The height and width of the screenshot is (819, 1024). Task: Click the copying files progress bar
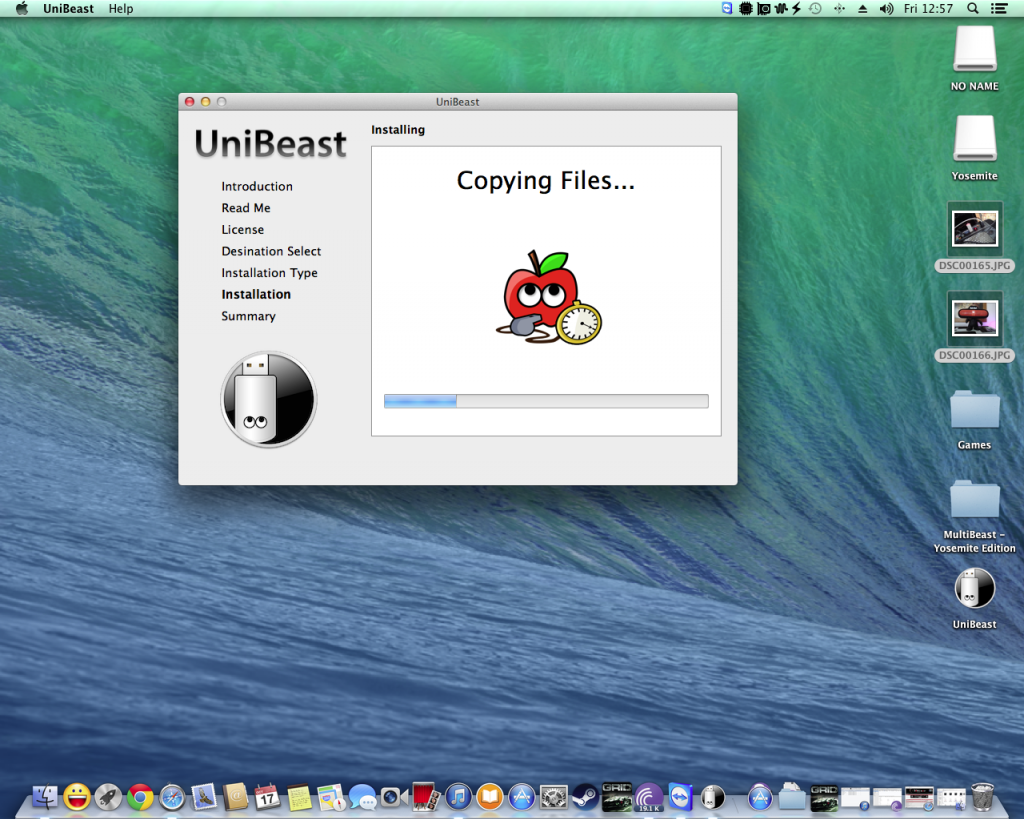click(x=546, y=401)
